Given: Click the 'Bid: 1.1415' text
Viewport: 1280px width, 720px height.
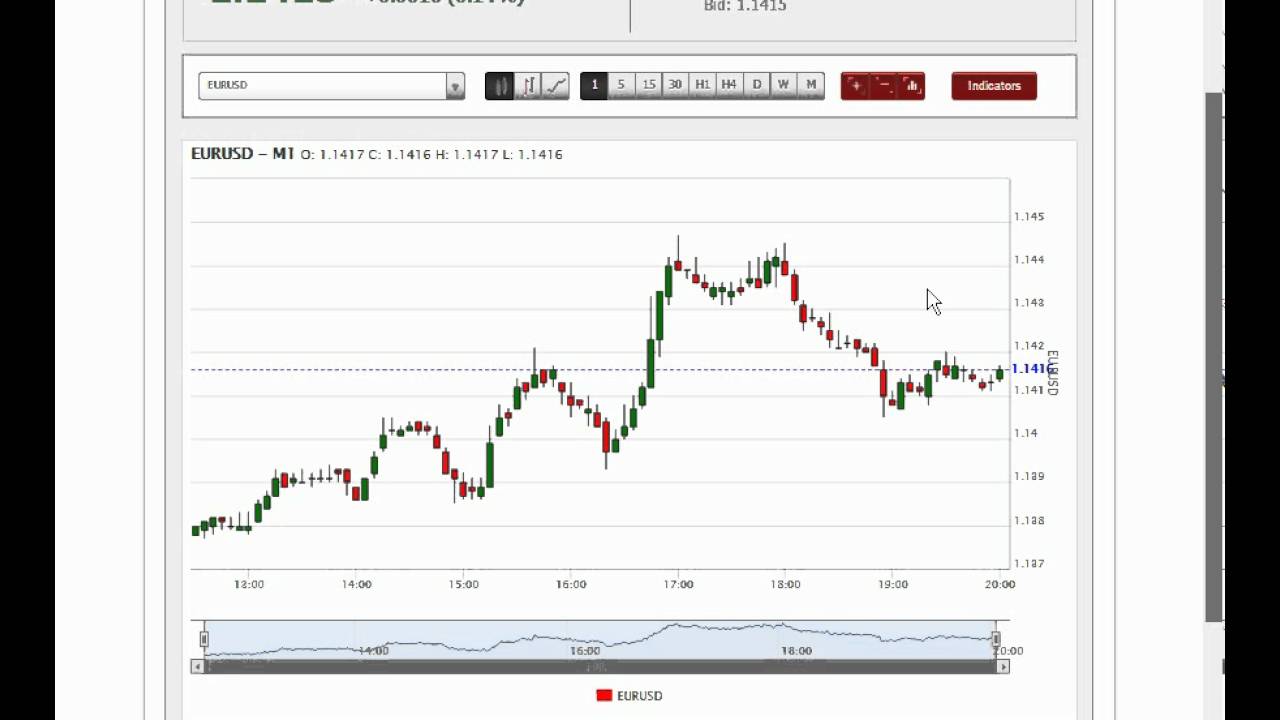Looking at the screenshot, I should point(745,6).
